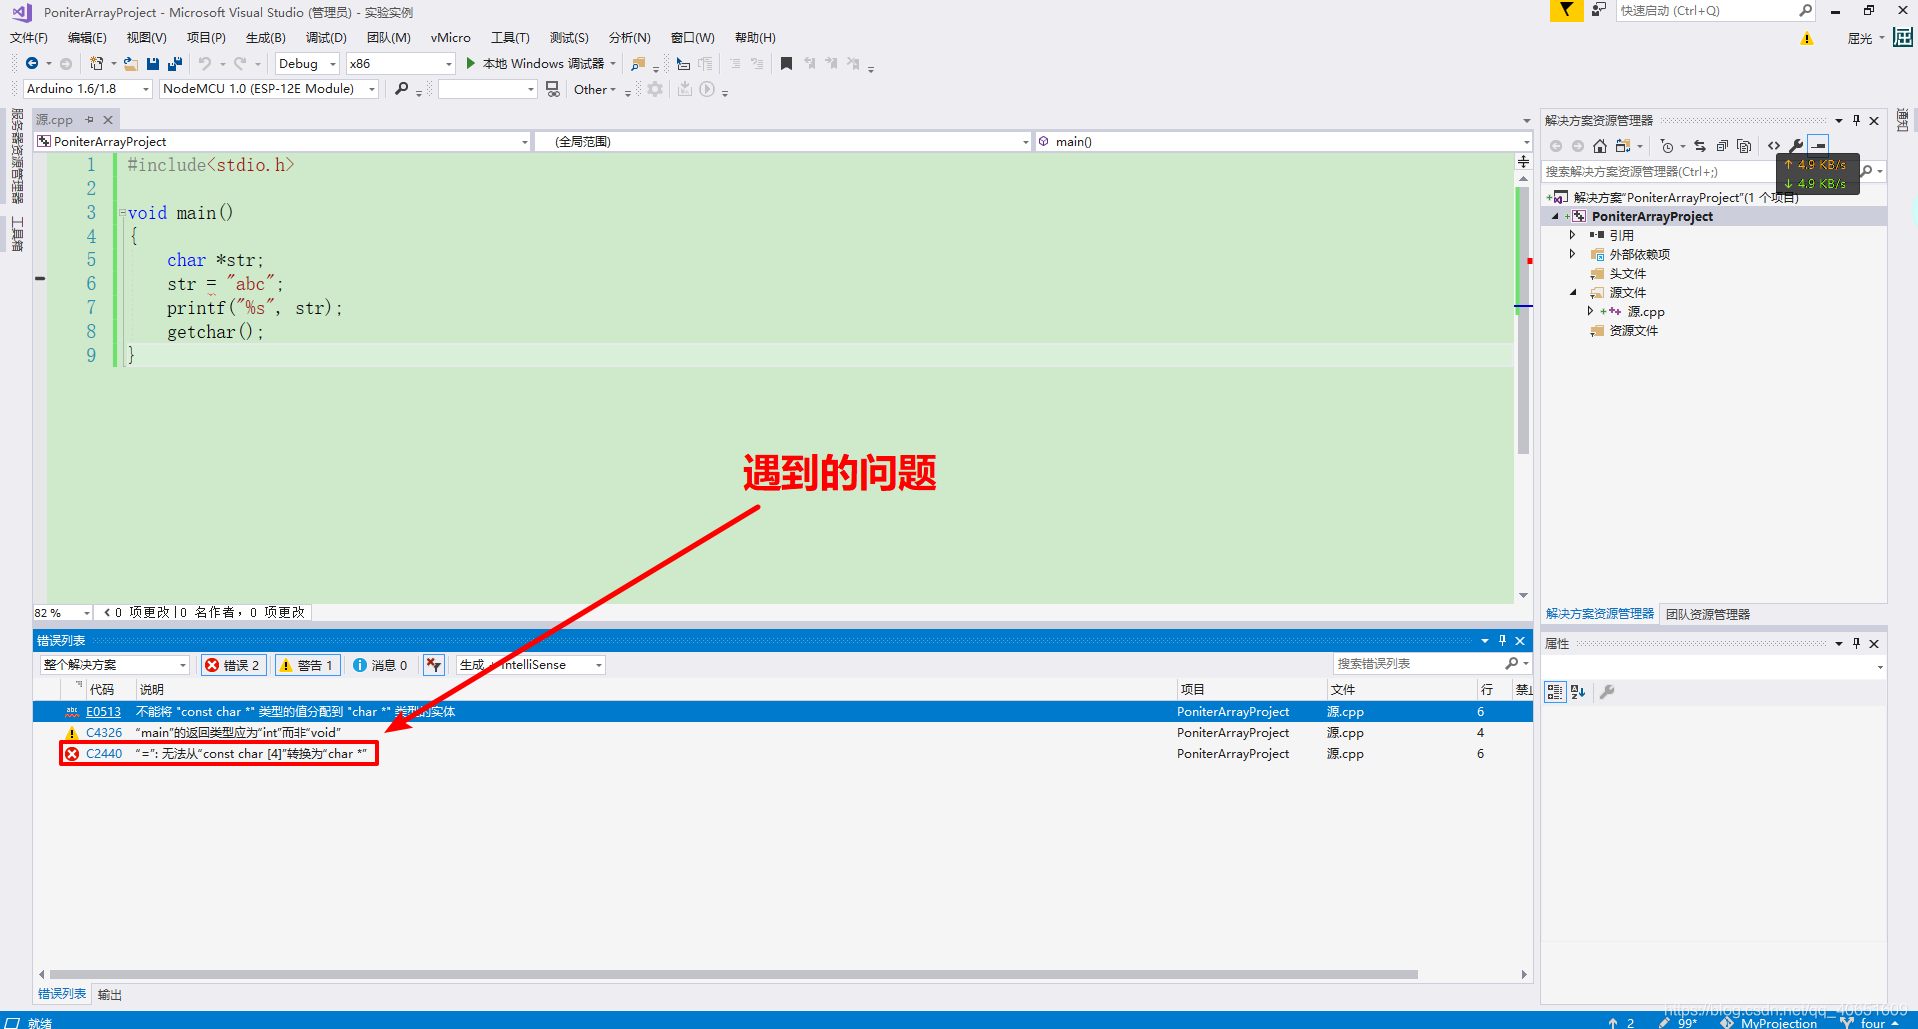Click the Open File folder icon
The height and width of the screenshot is (1029, 1918).
[130, 63]
